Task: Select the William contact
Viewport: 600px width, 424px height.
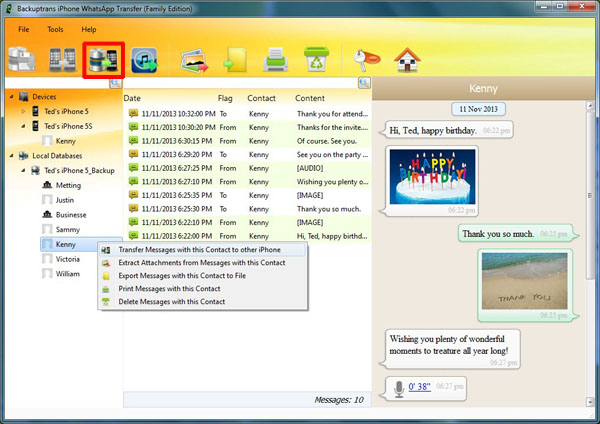Action: coord(67,274)
